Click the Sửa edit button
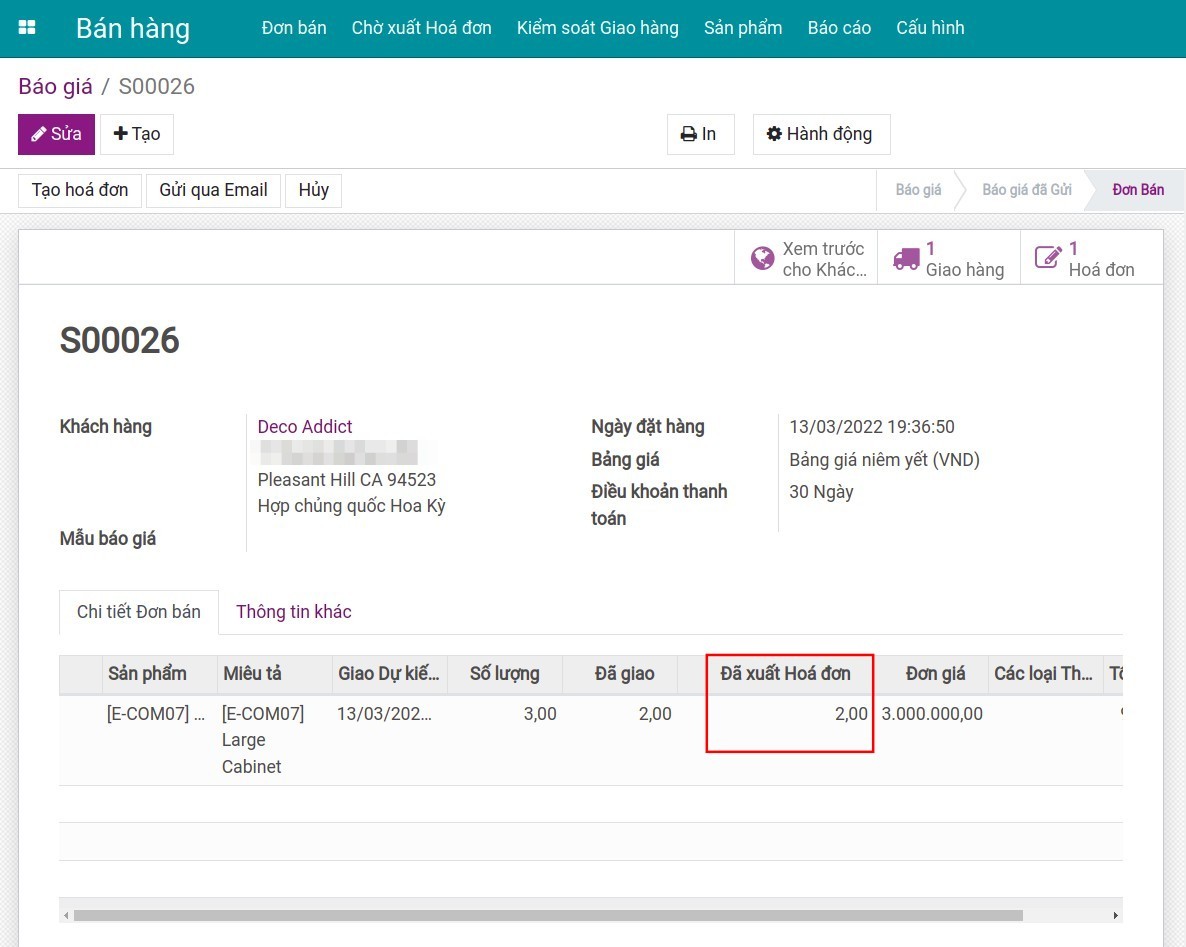1186x947 pixels. pos(57,134)
